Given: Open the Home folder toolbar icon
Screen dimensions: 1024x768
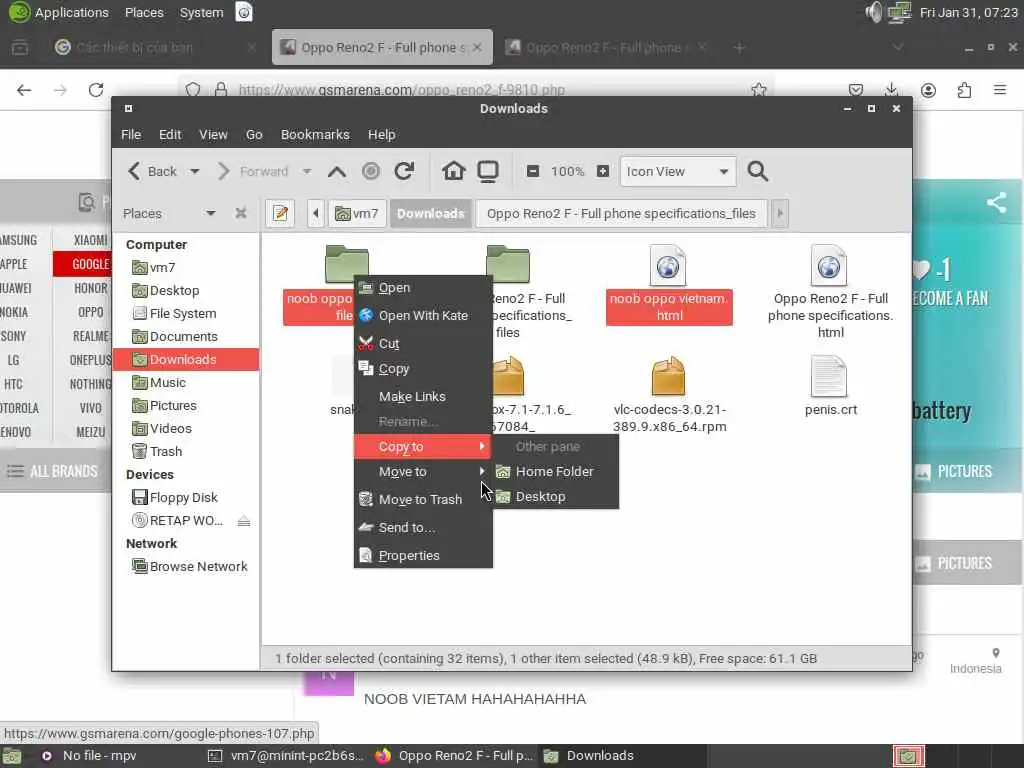Looking at the screenshot, I should [453, 171].
